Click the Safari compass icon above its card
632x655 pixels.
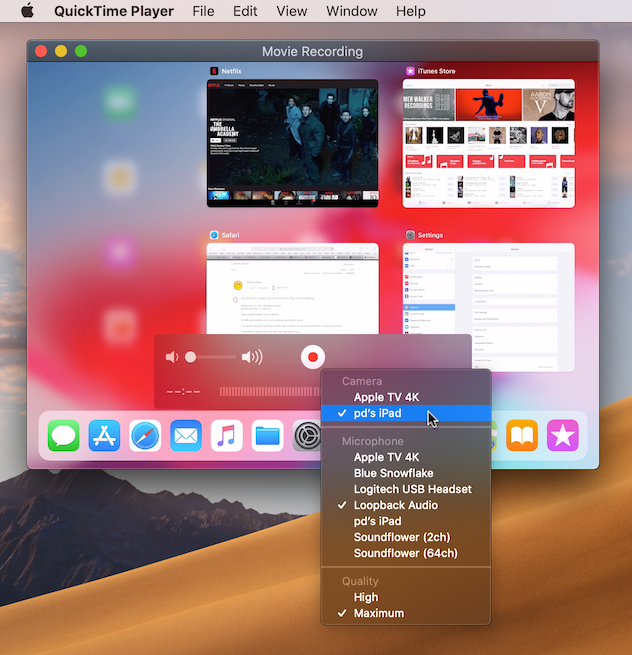[x=214, y=235]
